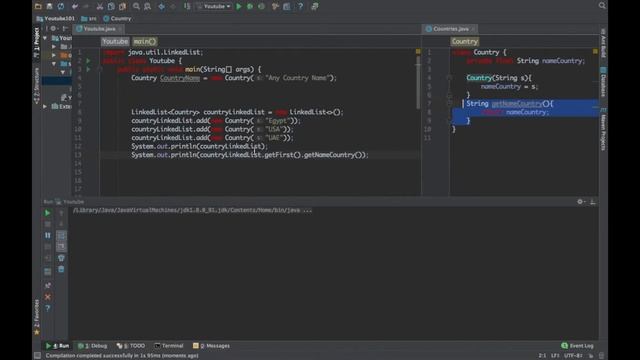Click highlighted getNameCountry method in Country class
The image size is (640, 360).
(x=517, y=104)
